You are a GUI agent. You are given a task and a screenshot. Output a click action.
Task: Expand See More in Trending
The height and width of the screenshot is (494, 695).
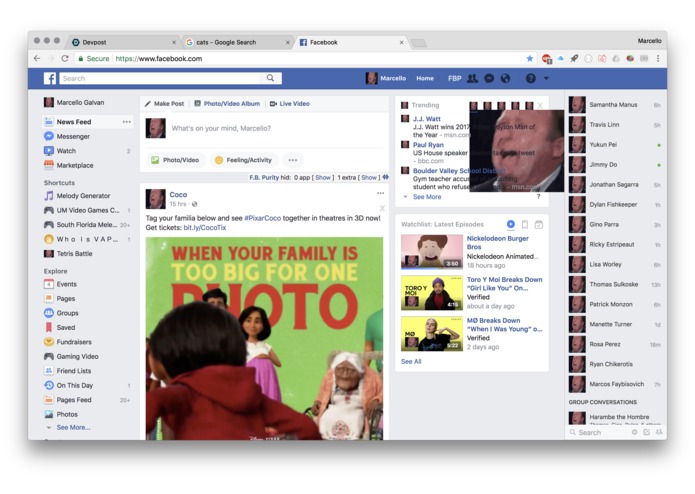coord(427,197)
